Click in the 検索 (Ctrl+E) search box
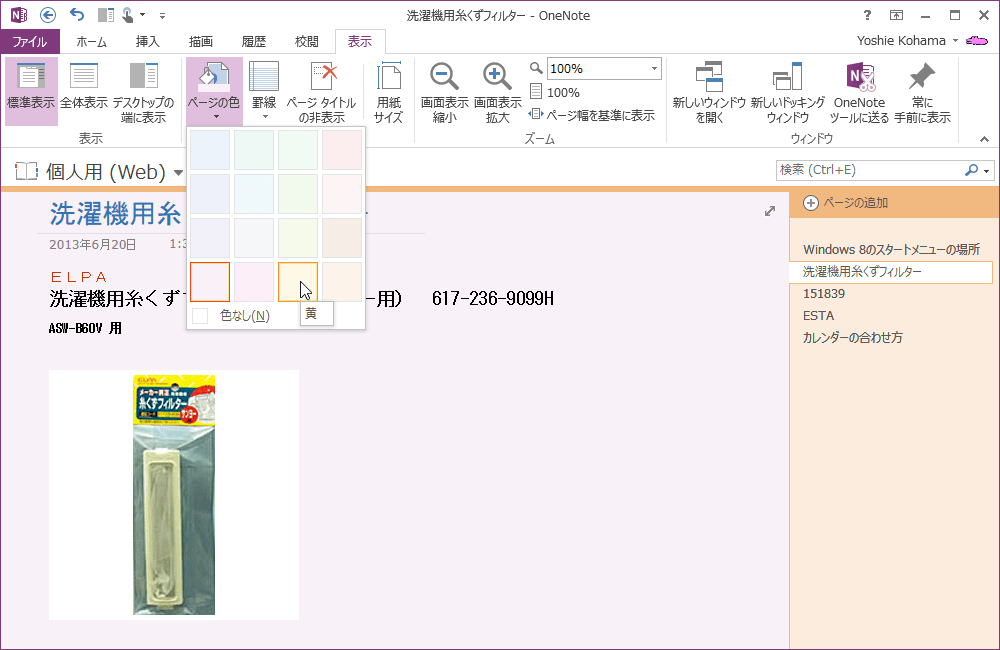The image size is (1000, 650). click(871, 170)
